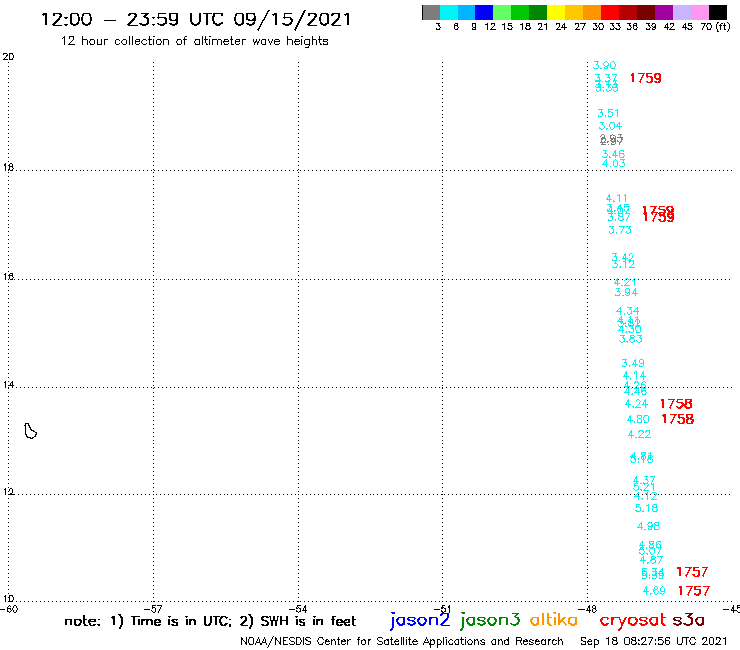Click the red 'cryosat' satellite label
Image resolution: width=740 pixels, height=650 pixels.
click(x=632, y=621)
